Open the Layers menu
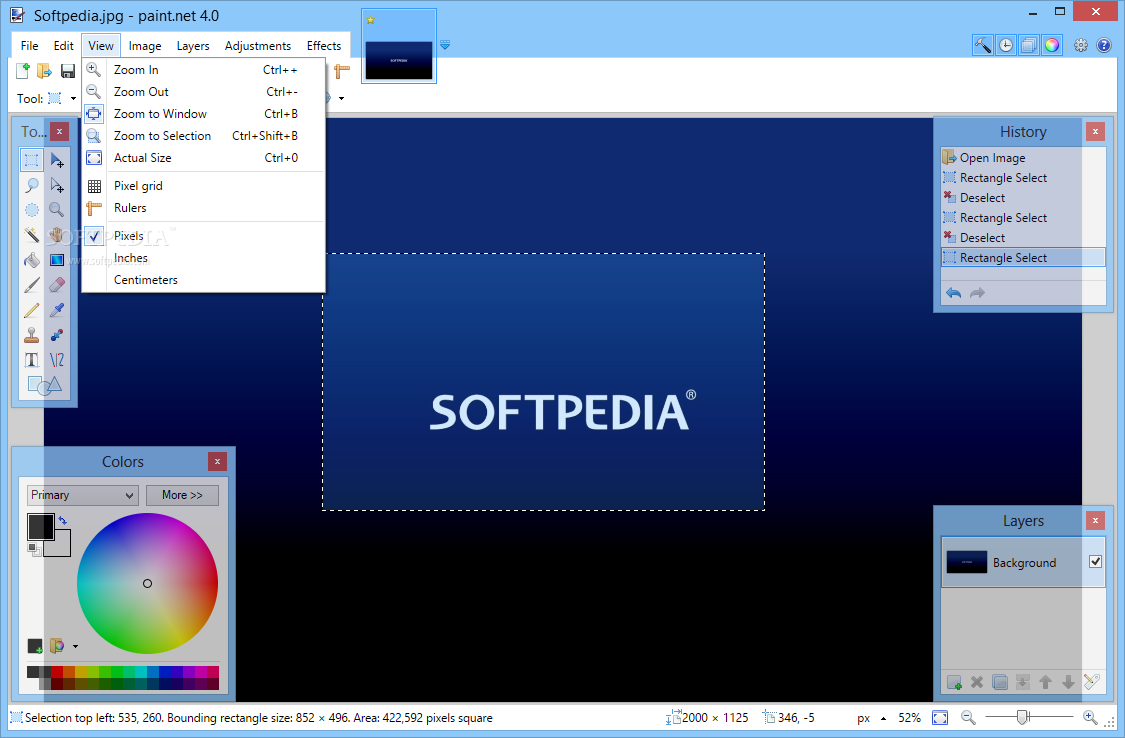Screen dimensions: 1125x738 point(193,46)
